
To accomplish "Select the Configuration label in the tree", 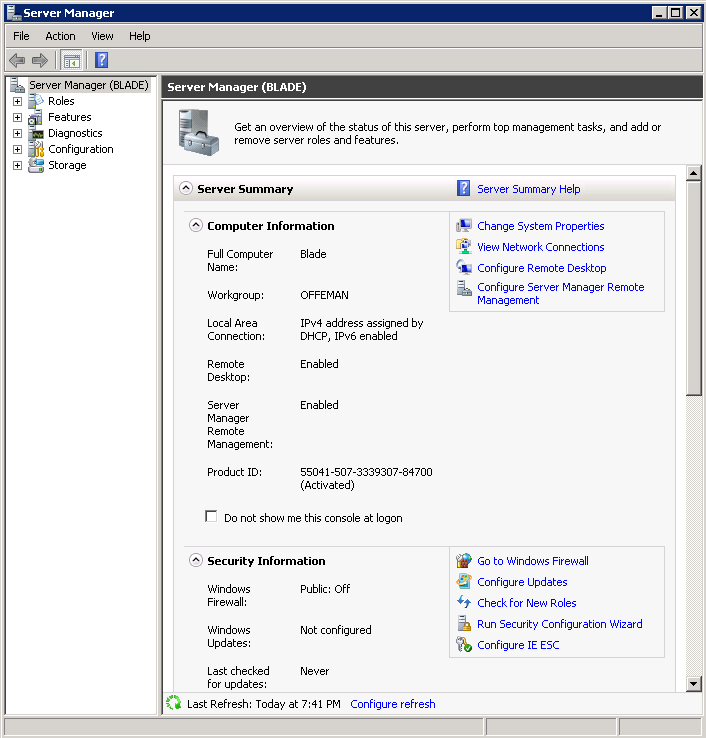I will 81,149.
